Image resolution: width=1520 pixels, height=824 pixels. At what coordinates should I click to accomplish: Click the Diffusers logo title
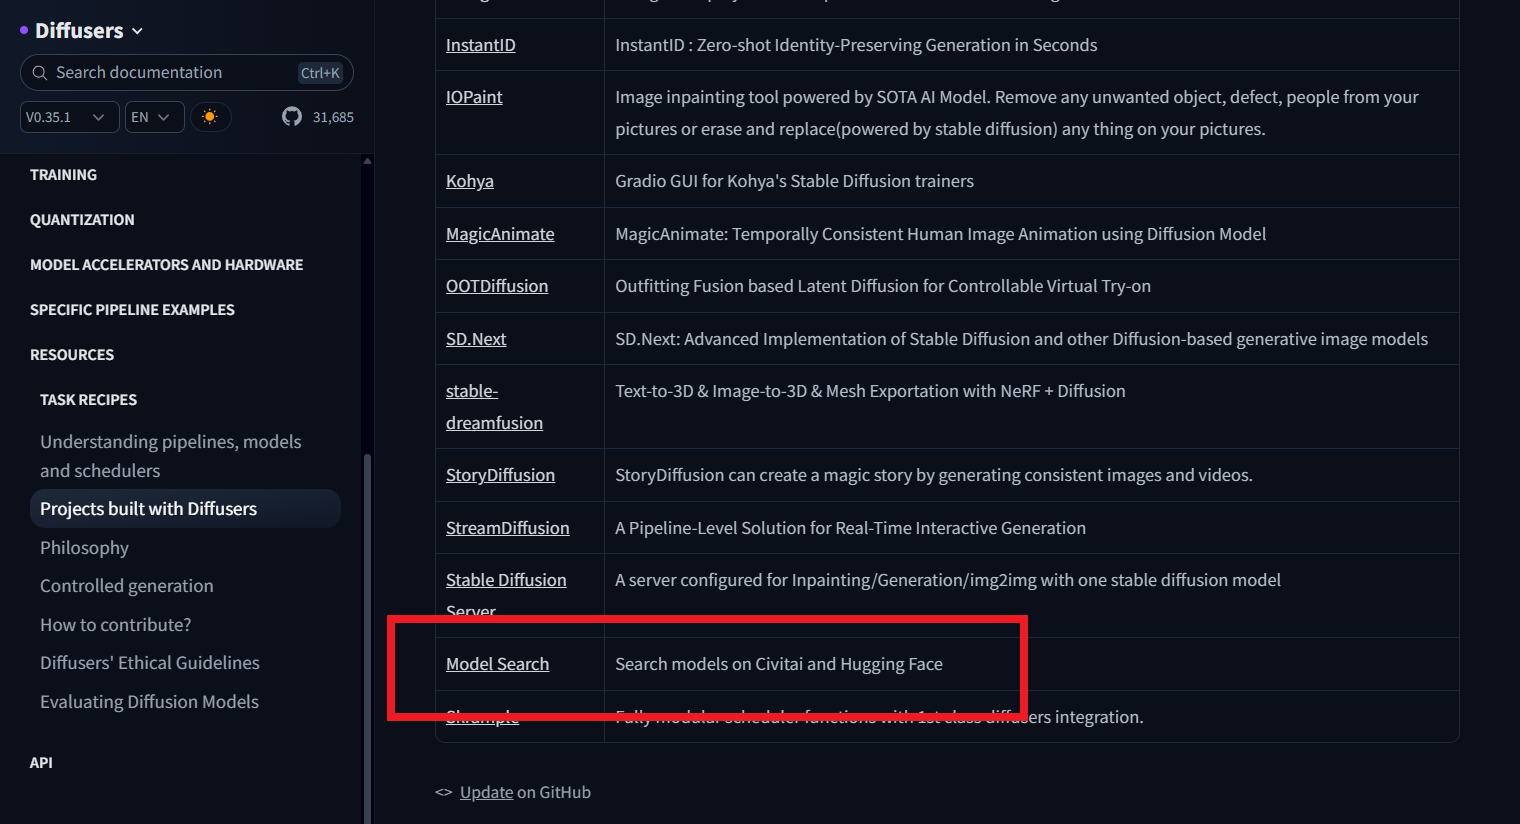pyautogui.click(x=79, y=31)
